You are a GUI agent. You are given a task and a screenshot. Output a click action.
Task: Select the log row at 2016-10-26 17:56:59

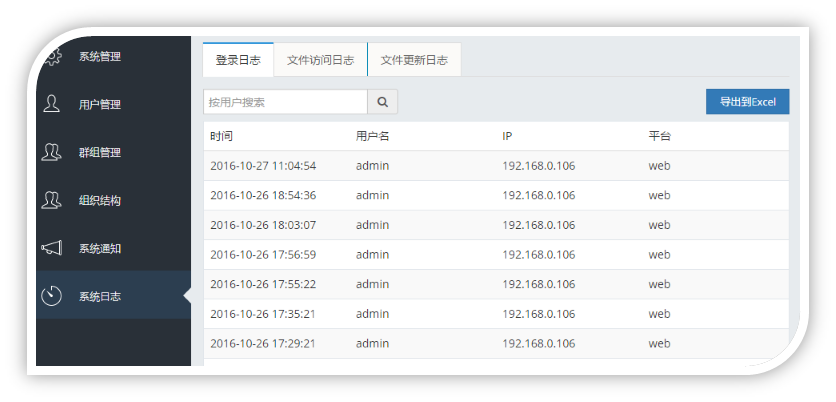[x=495, y=255]
